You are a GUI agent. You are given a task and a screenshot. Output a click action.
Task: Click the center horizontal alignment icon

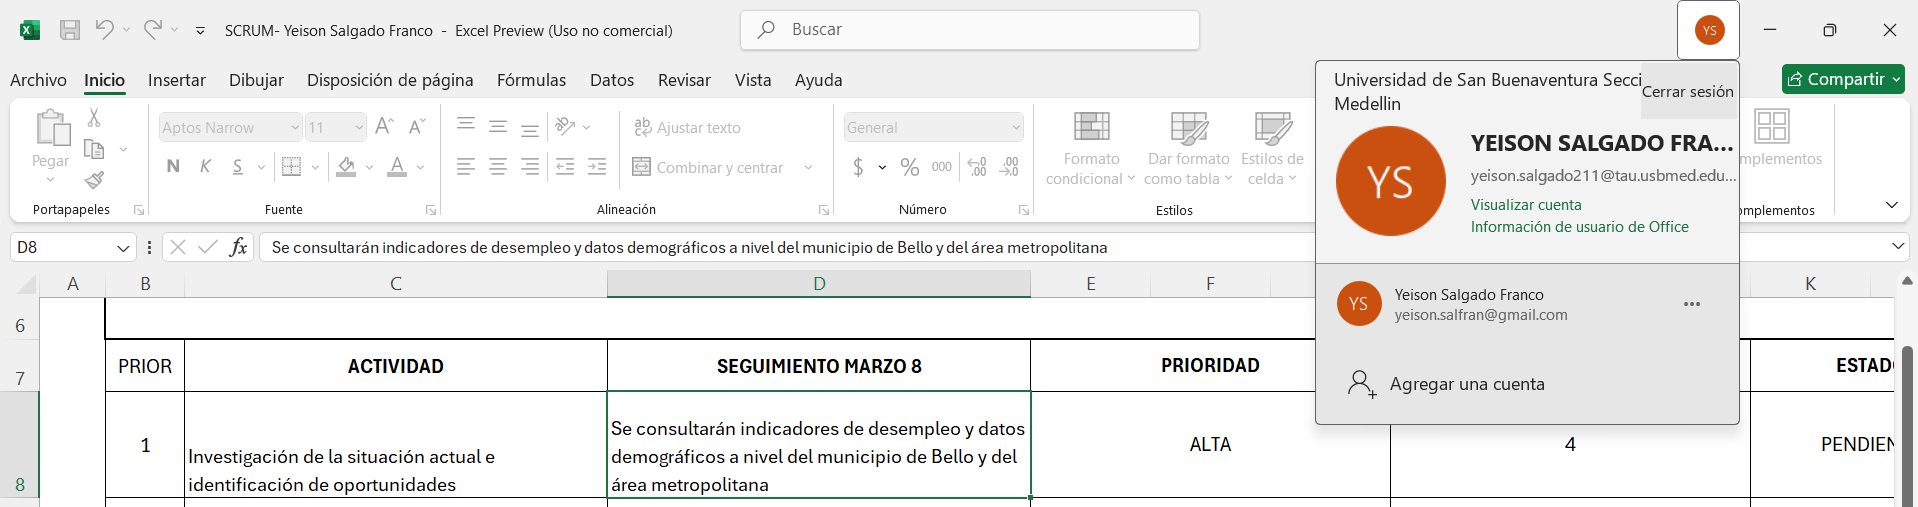(498, 167)
